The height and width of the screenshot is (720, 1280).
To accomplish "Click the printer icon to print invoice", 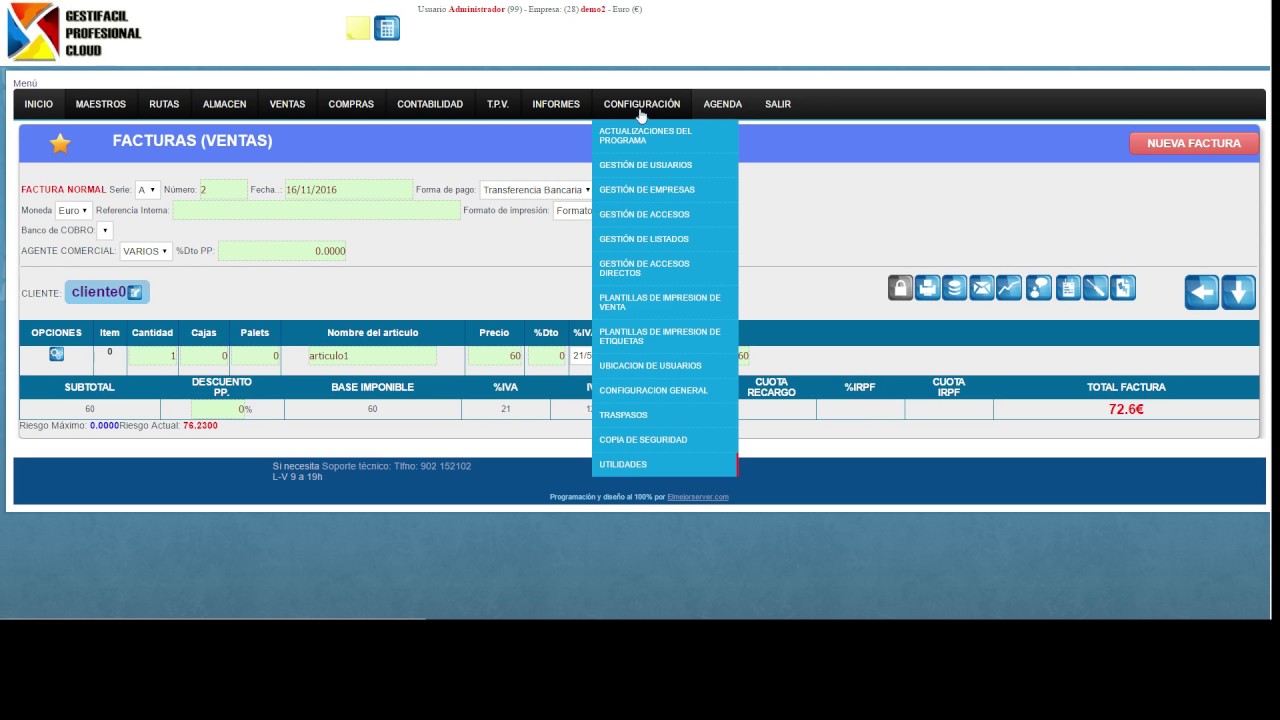I will click(927, 289).
